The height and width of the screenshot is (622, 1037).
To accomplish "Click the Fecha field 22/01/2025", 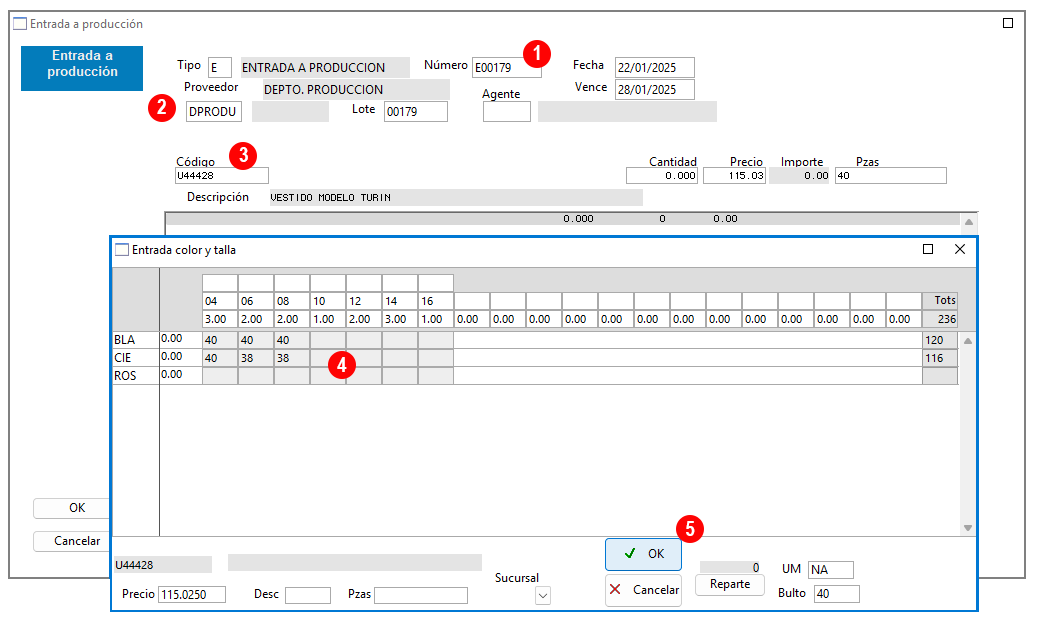I will click(655, 67).
